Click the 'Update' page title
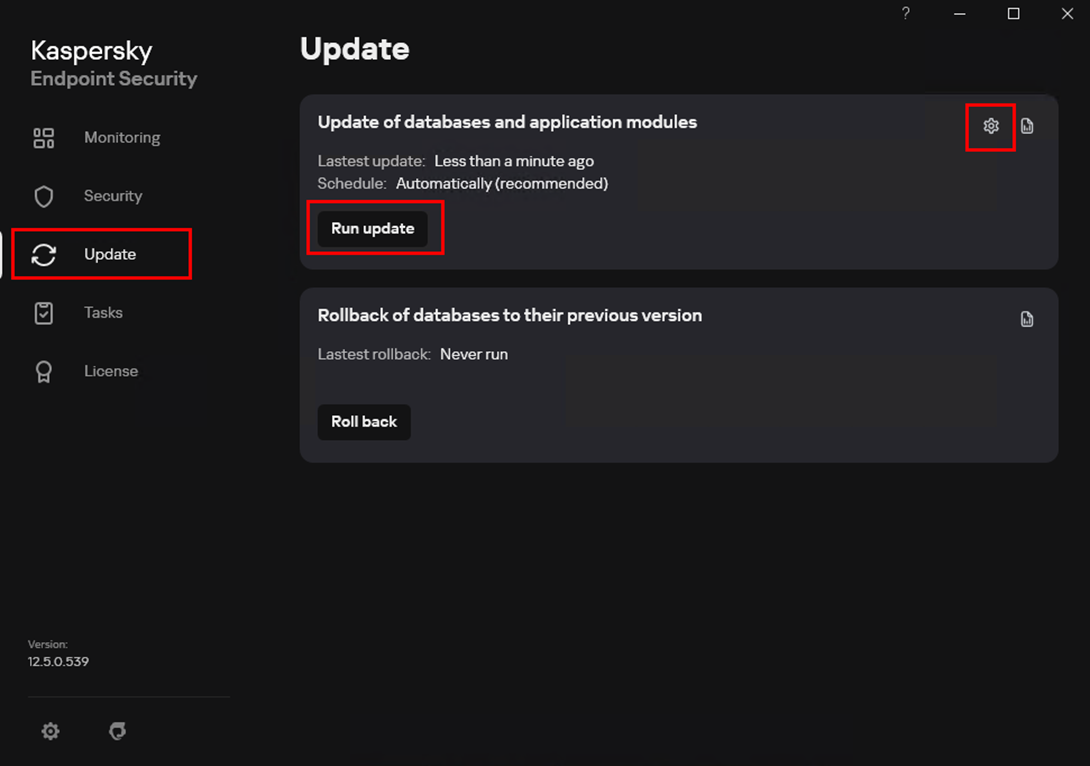This screenshot has width=1090, height=766. coord(355,49)
